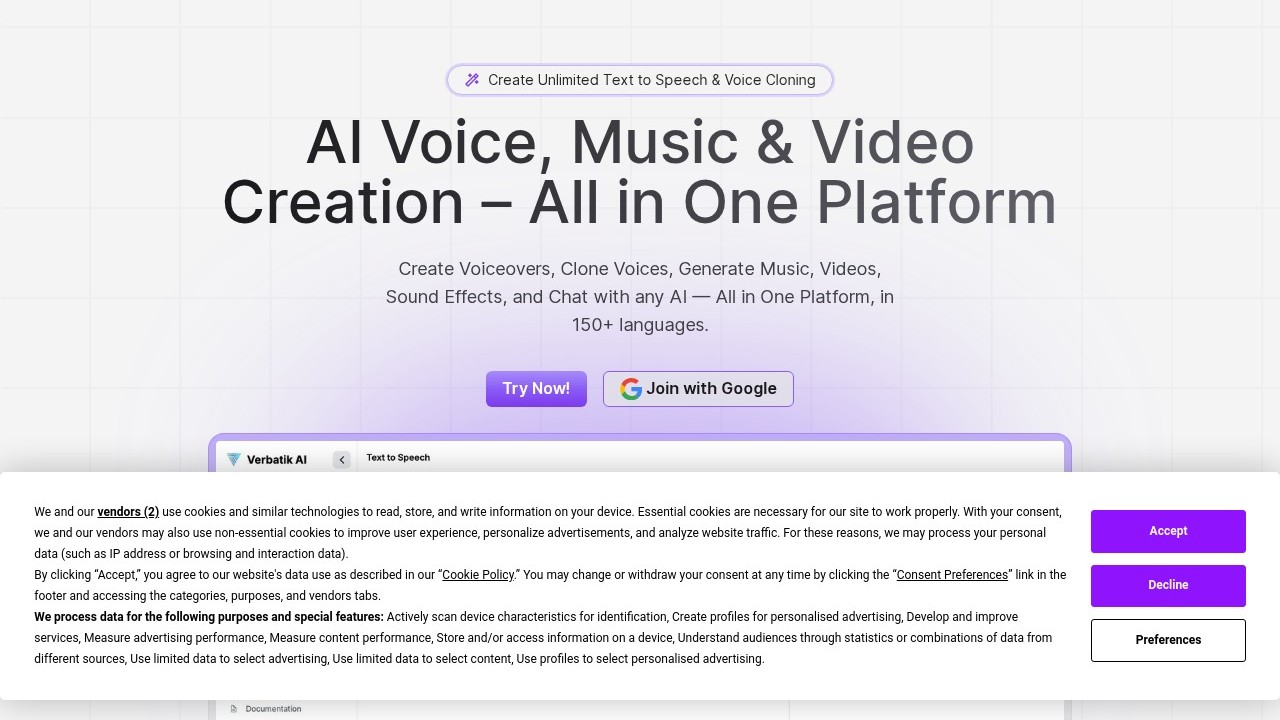Screen dimensions: 1280x720
Task: Collapse the sidebar with the chevron arrow
Action: pos(342,460)
